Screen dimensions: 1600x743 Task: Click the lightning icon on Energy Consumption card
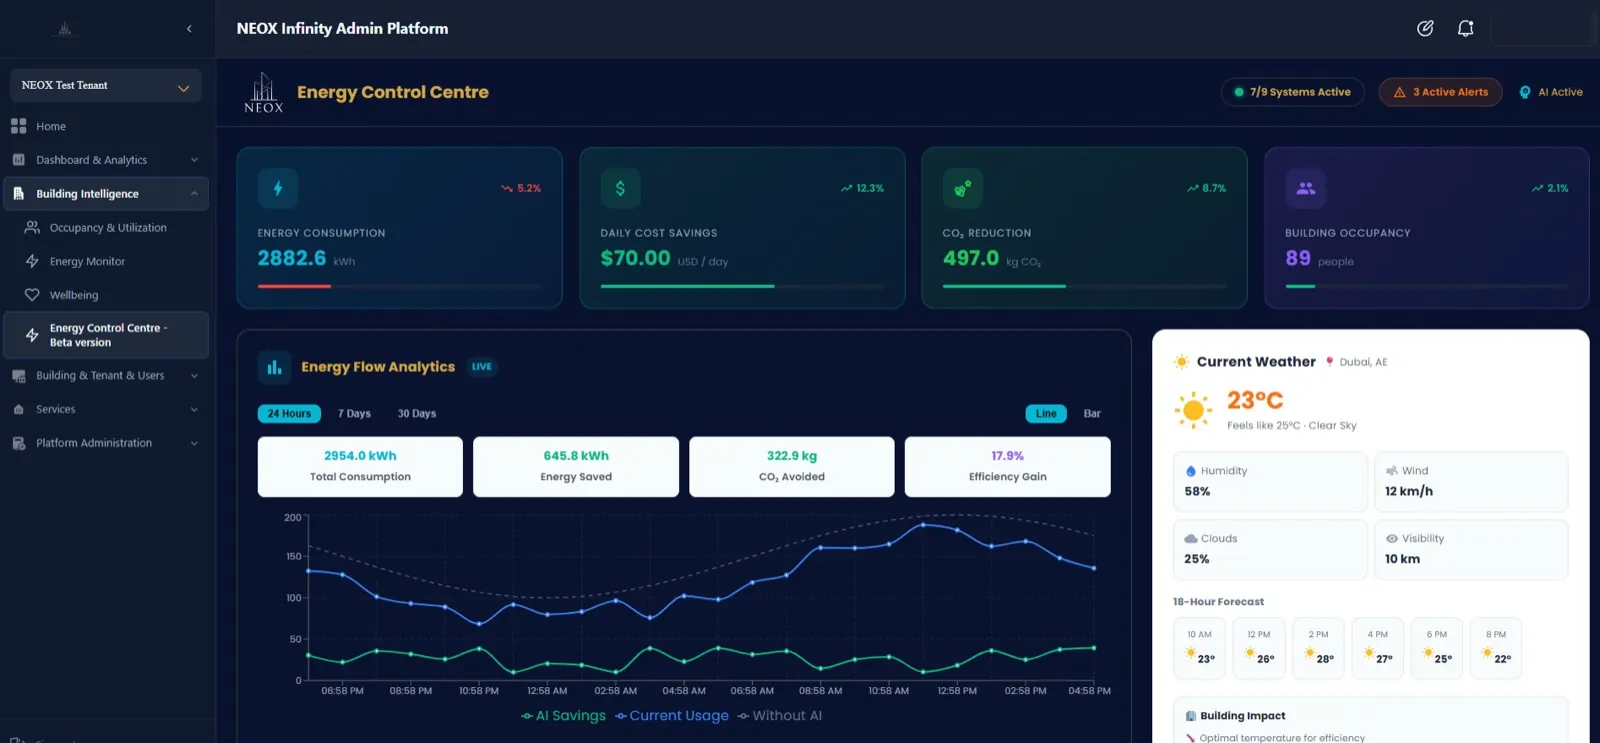pyautogui.click(x=278, y=188)
